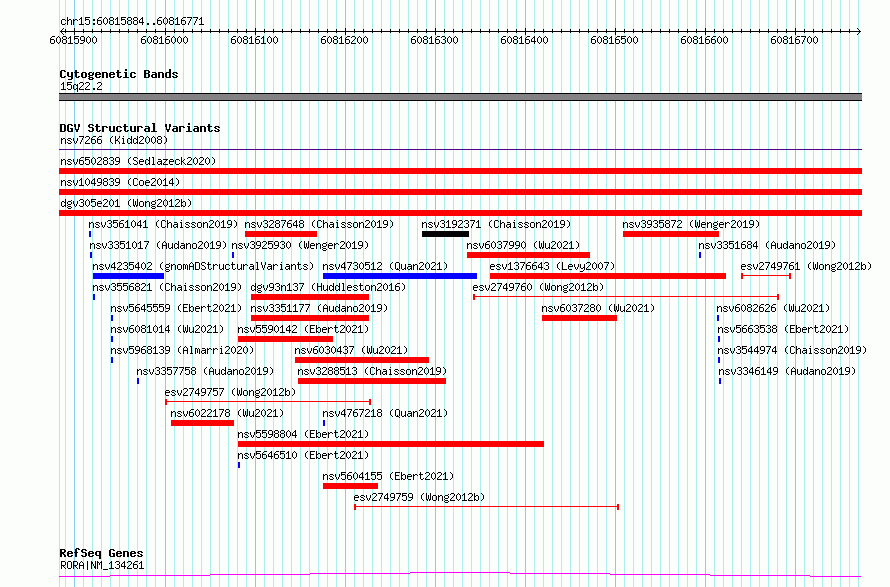Click the nsv3544974 (Chaisson2019) label

(792, 350)
